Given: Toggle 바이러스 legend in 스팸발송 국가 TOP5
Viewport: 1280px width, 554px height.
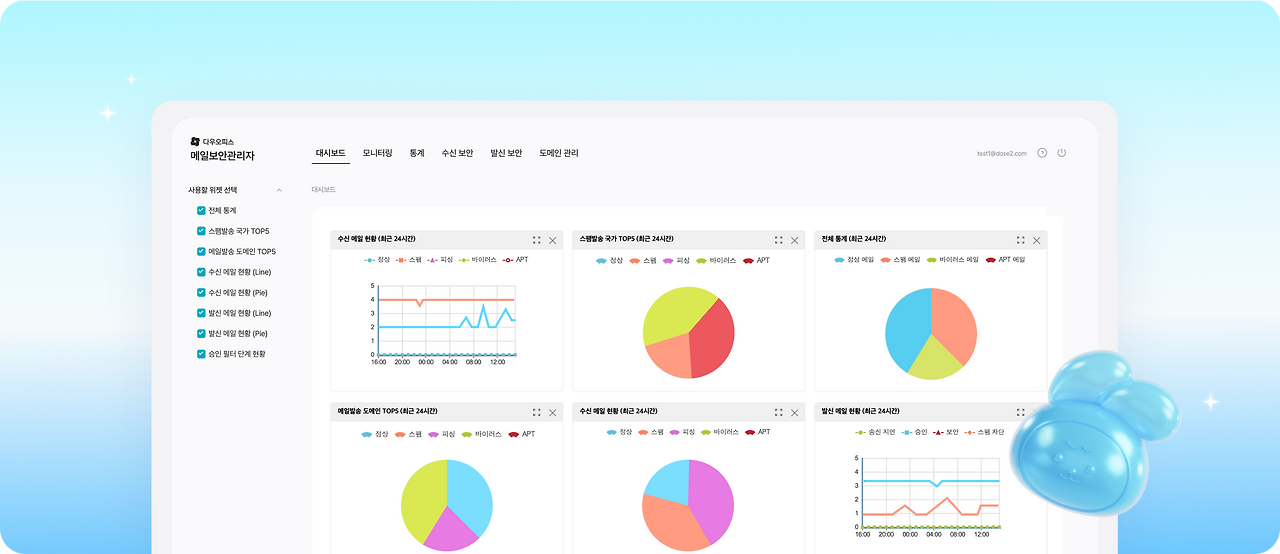Looking at the screenshot, I should click(716, 260).
